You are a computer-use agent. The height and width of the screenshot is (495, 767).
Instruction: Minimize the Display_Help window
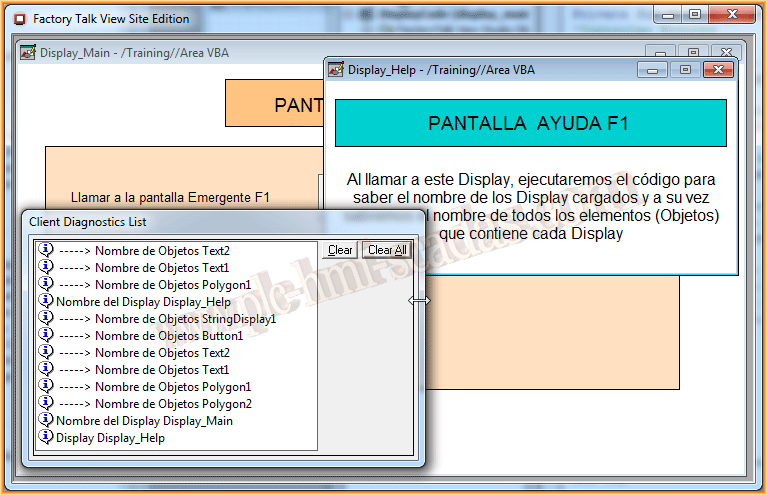pyautogui.click(x=653, y=70)
